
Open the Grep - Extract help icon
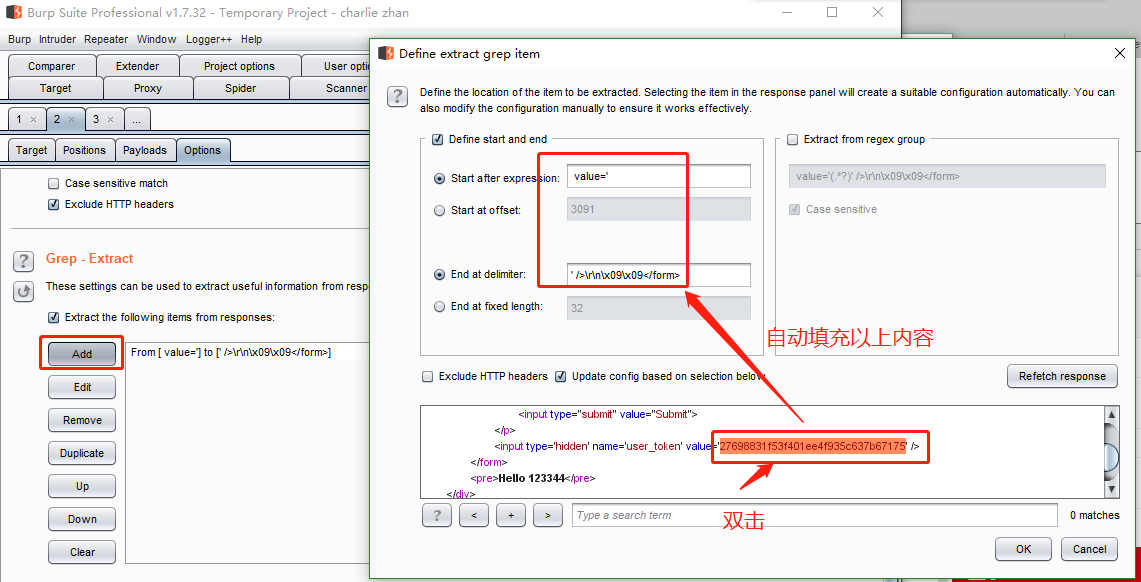pyautogui.click(x=23, y=261)
